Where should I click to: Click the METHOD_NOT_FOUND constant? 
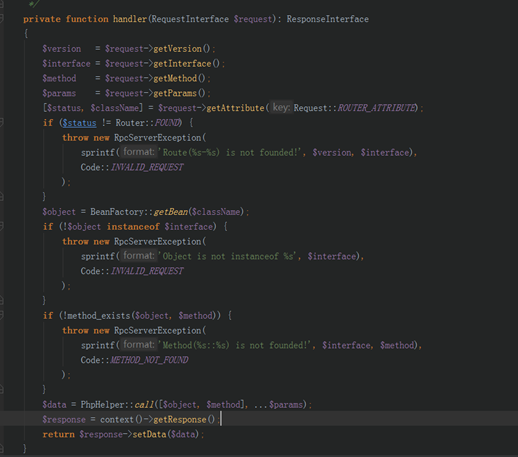(x=149, y=360)
